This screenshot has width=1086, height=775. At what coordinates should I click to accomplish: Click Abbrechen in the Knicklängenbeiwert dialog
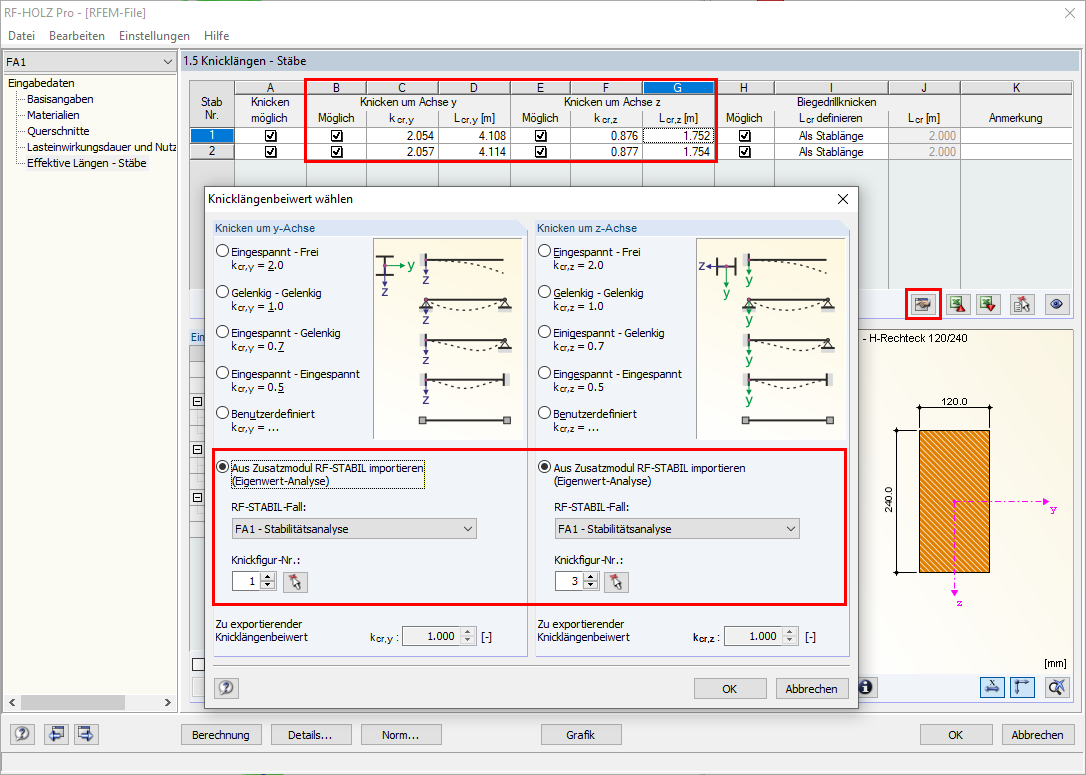click(x=812, y=688)
